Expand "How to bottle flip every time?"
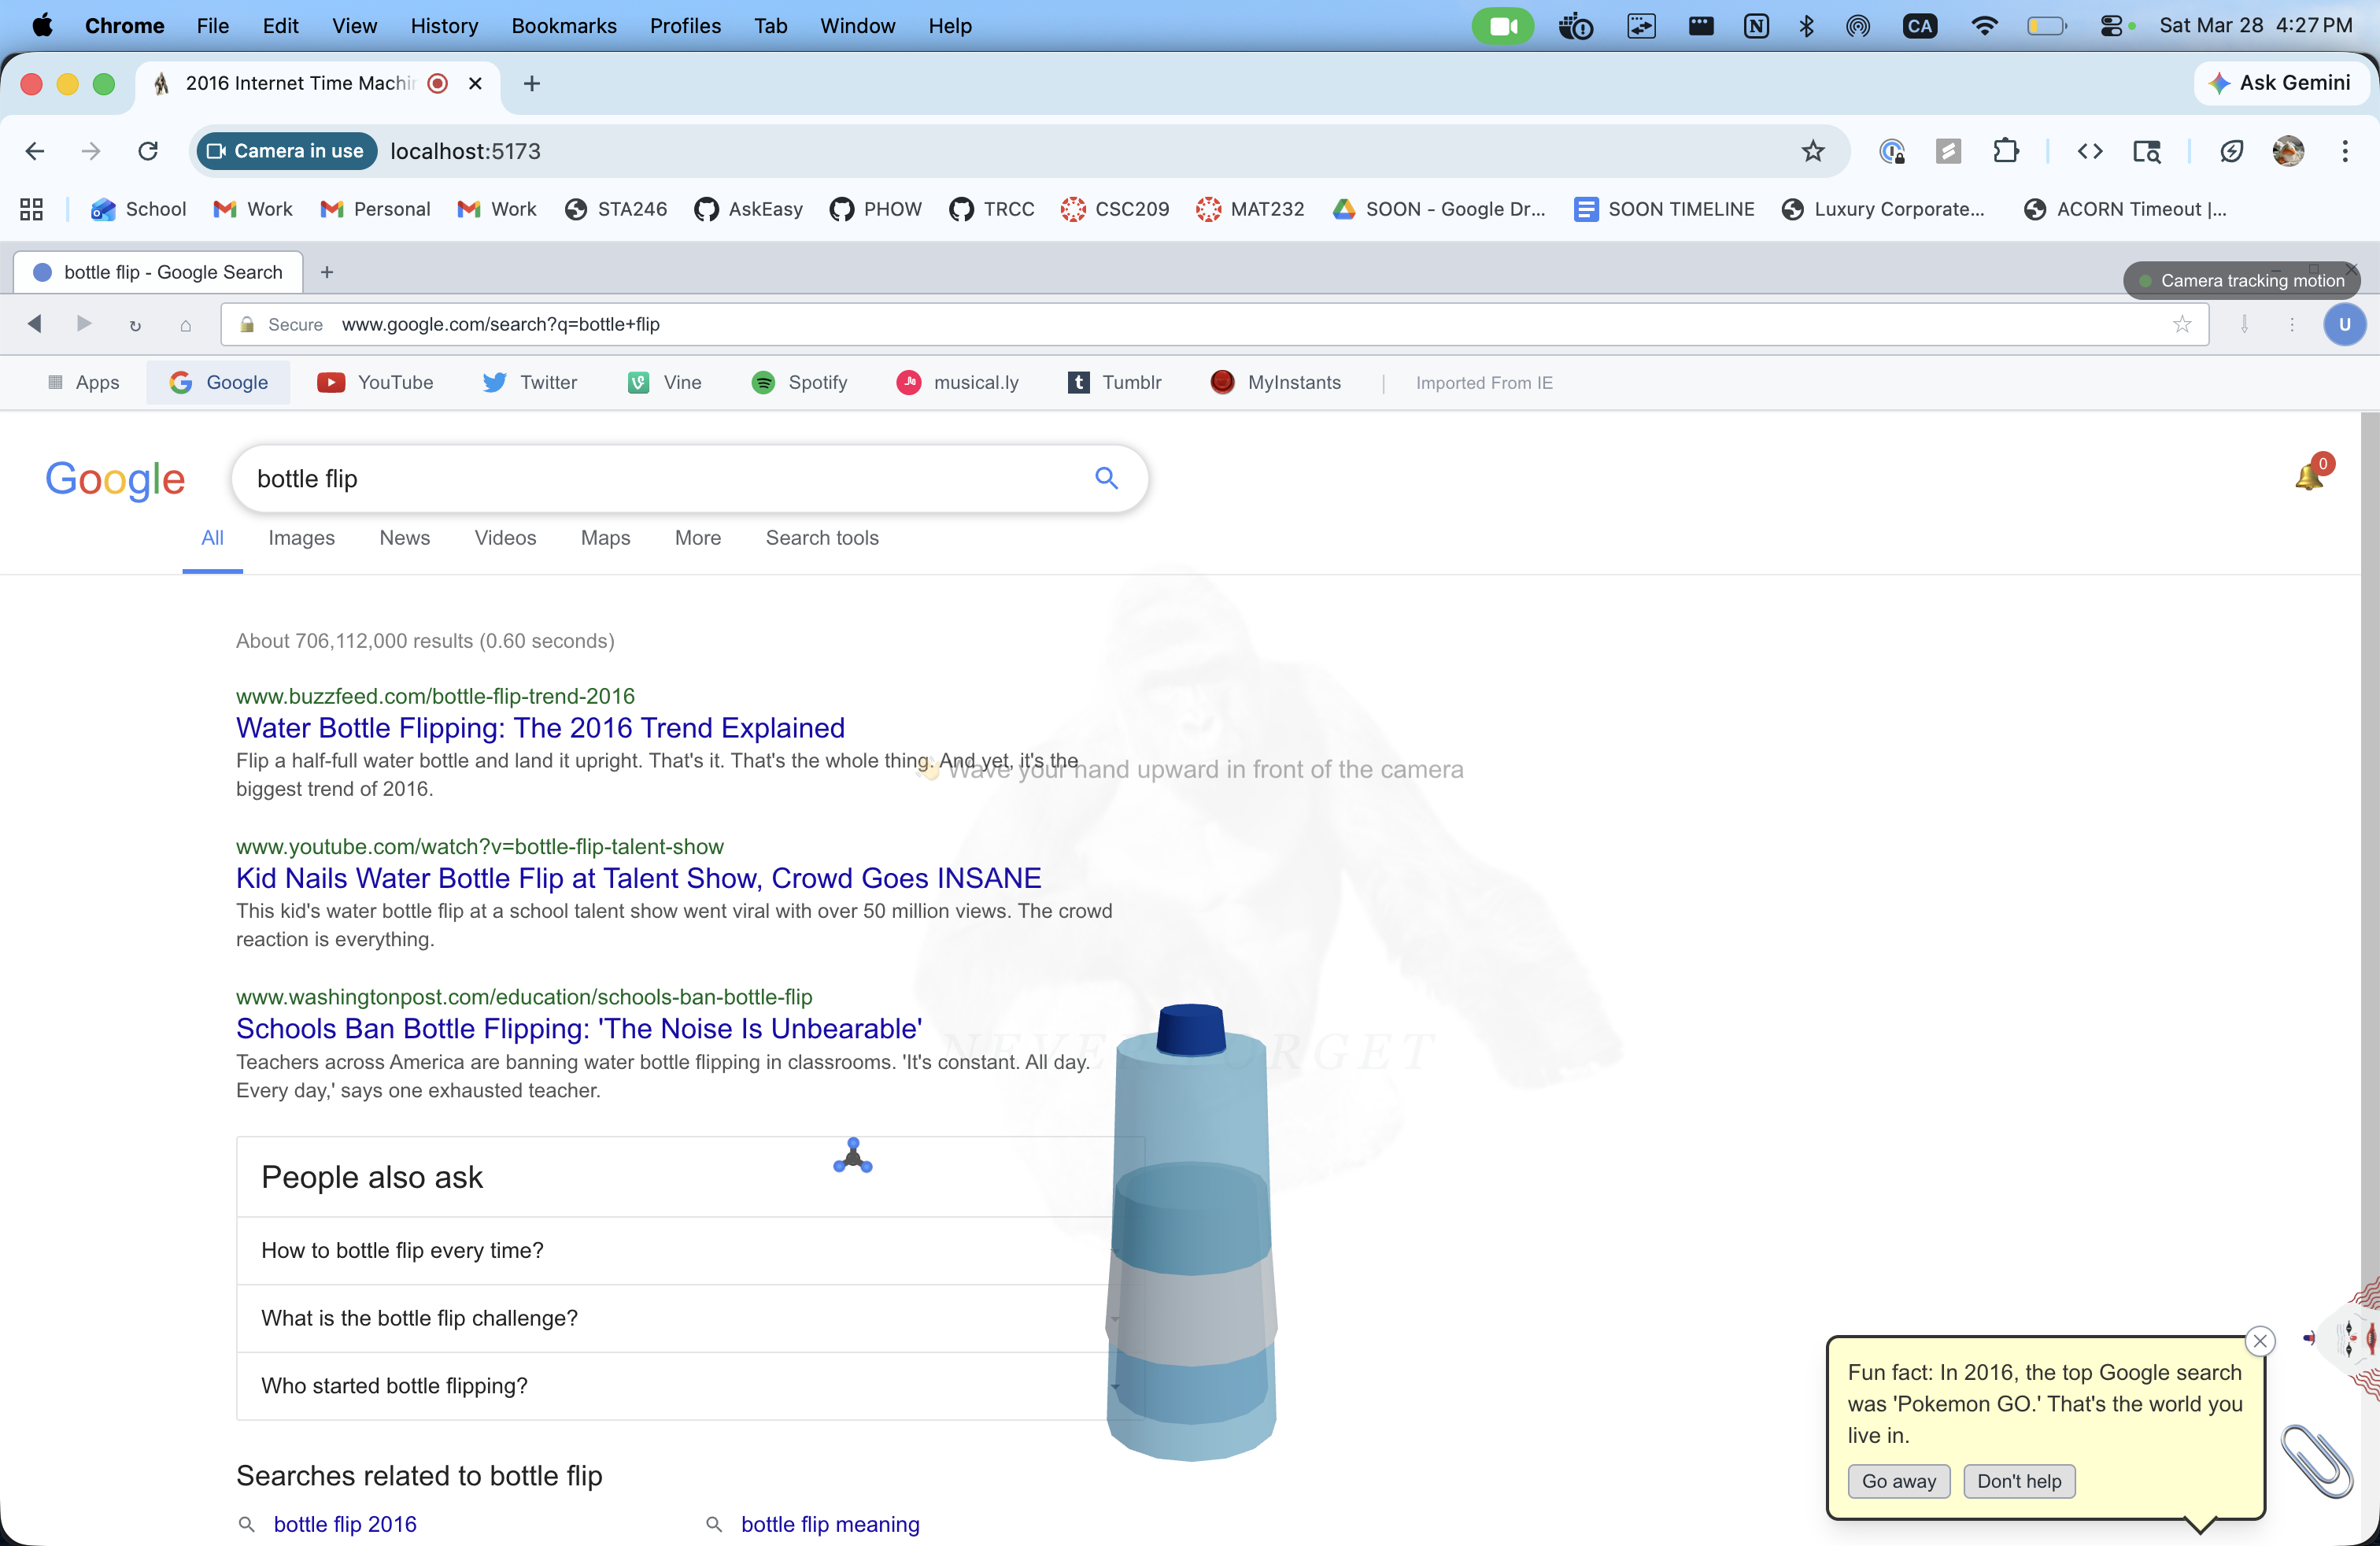 click(x=402, y=1250)
